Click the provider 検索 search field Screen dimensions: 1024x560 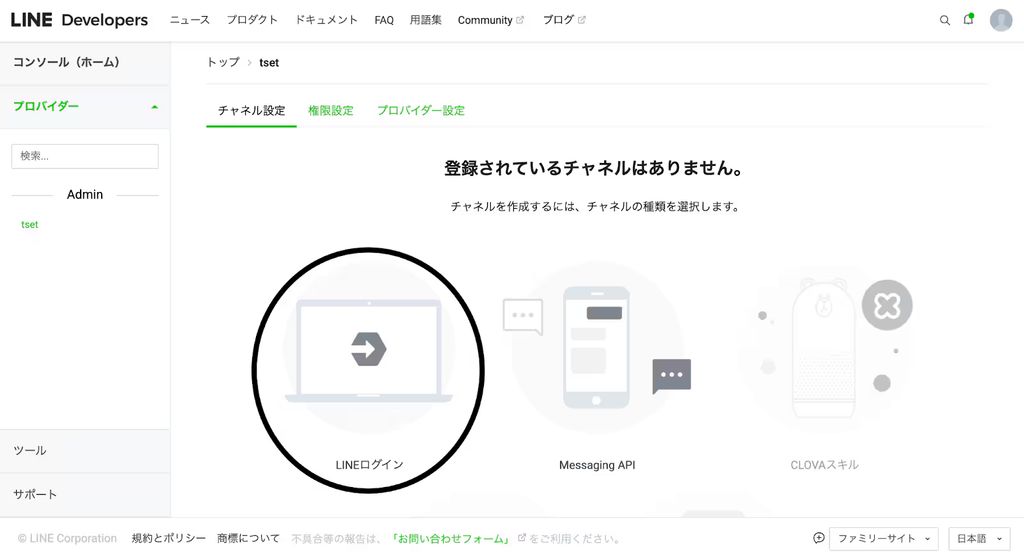point(85,156)
